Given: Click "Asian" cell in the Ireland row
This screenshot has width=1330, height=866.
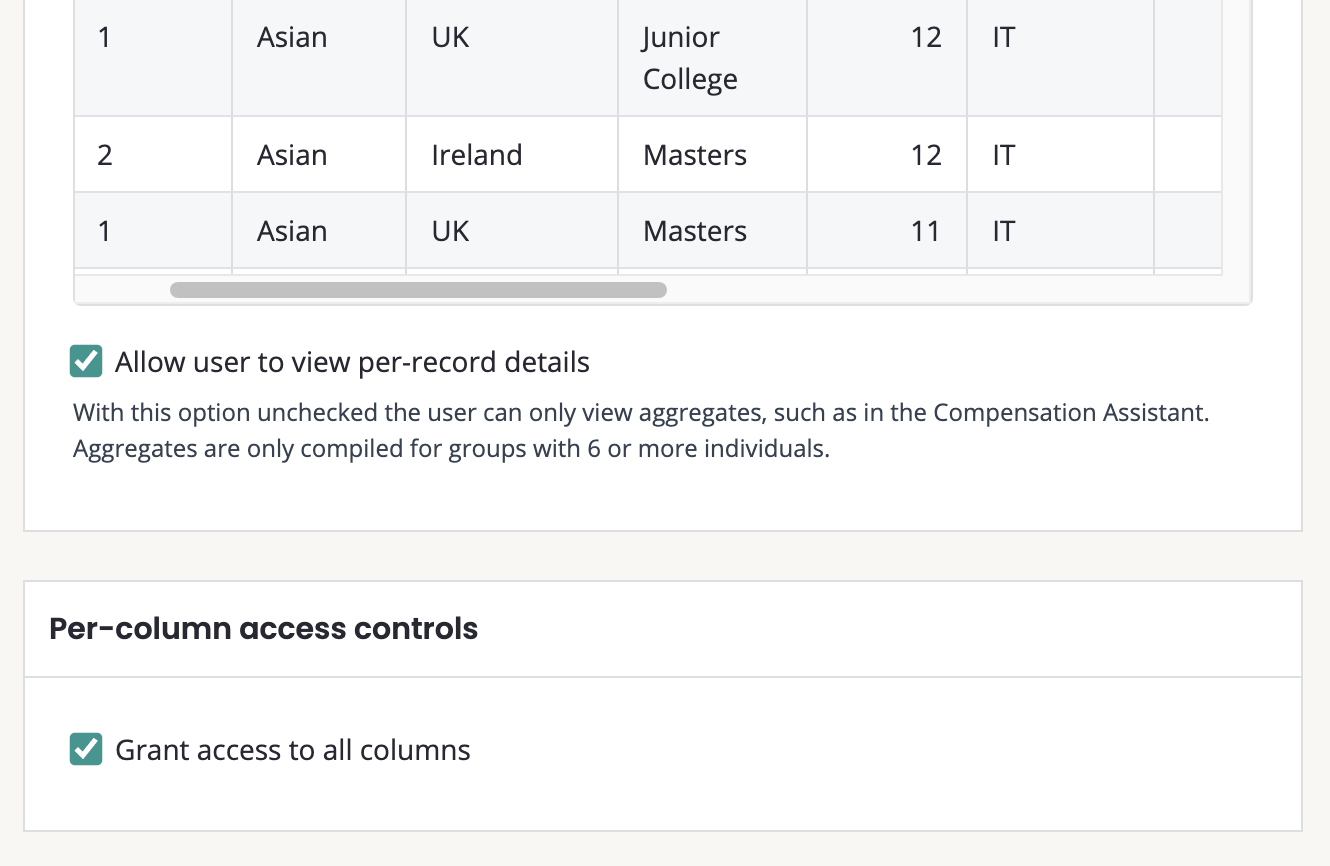Looking at the screenshot, I should [x=292, y=155].
